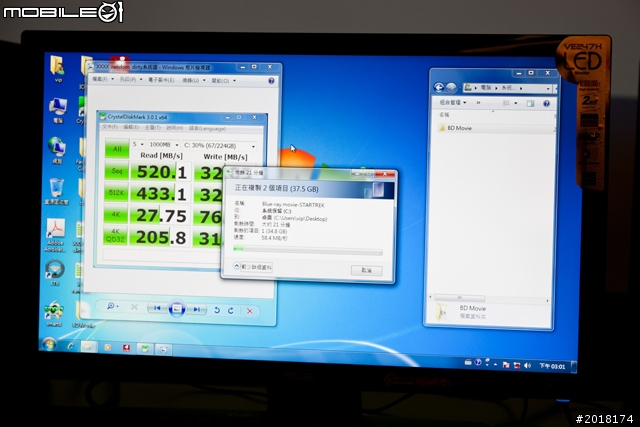Open the Photo Viewer Open (O) menu
Image resolution: width=640 pixels, height=427 pixels.
point(223,80)
